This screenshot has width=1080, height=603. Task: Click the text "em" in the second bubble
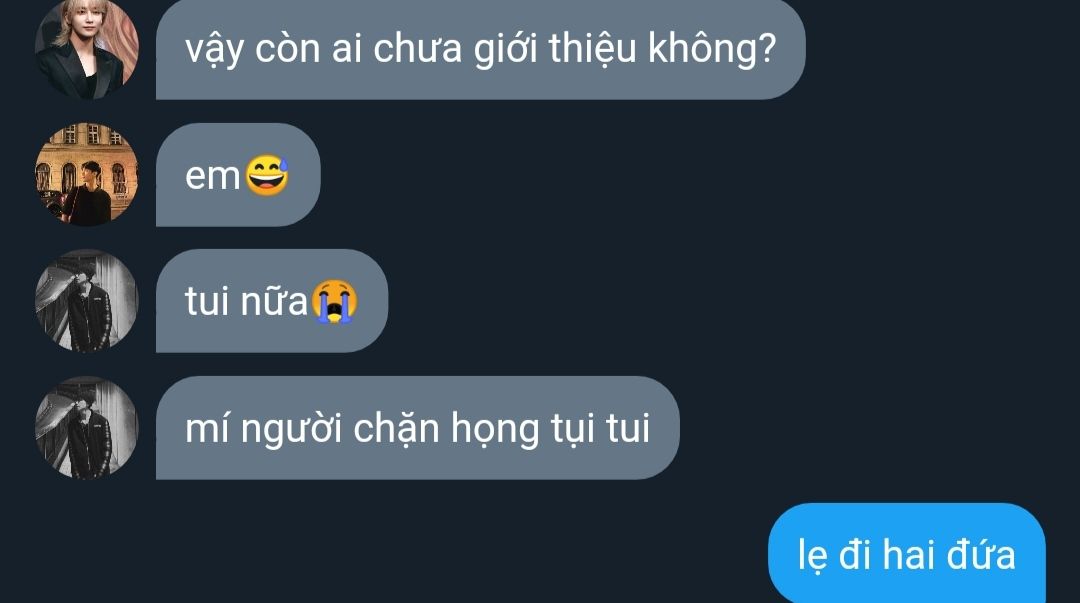212,176
